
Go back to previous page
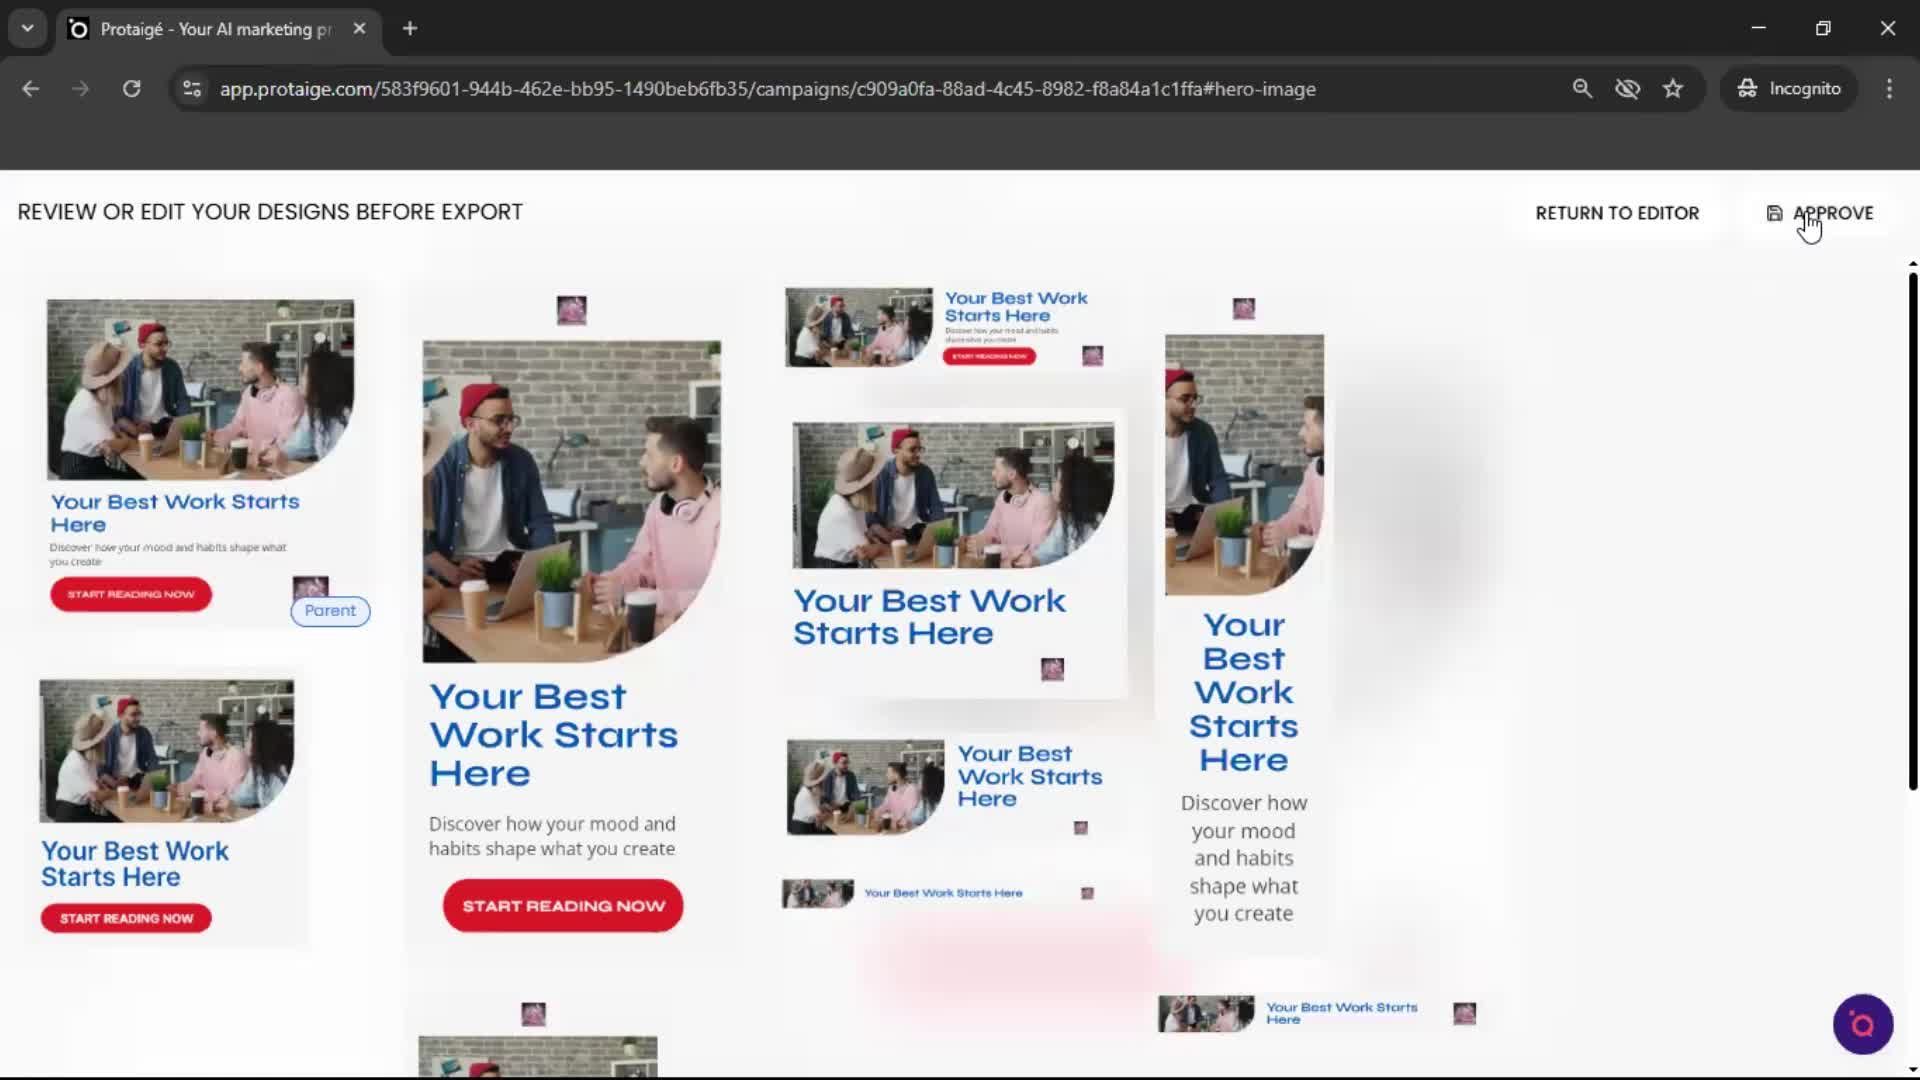tap(31, 89)
